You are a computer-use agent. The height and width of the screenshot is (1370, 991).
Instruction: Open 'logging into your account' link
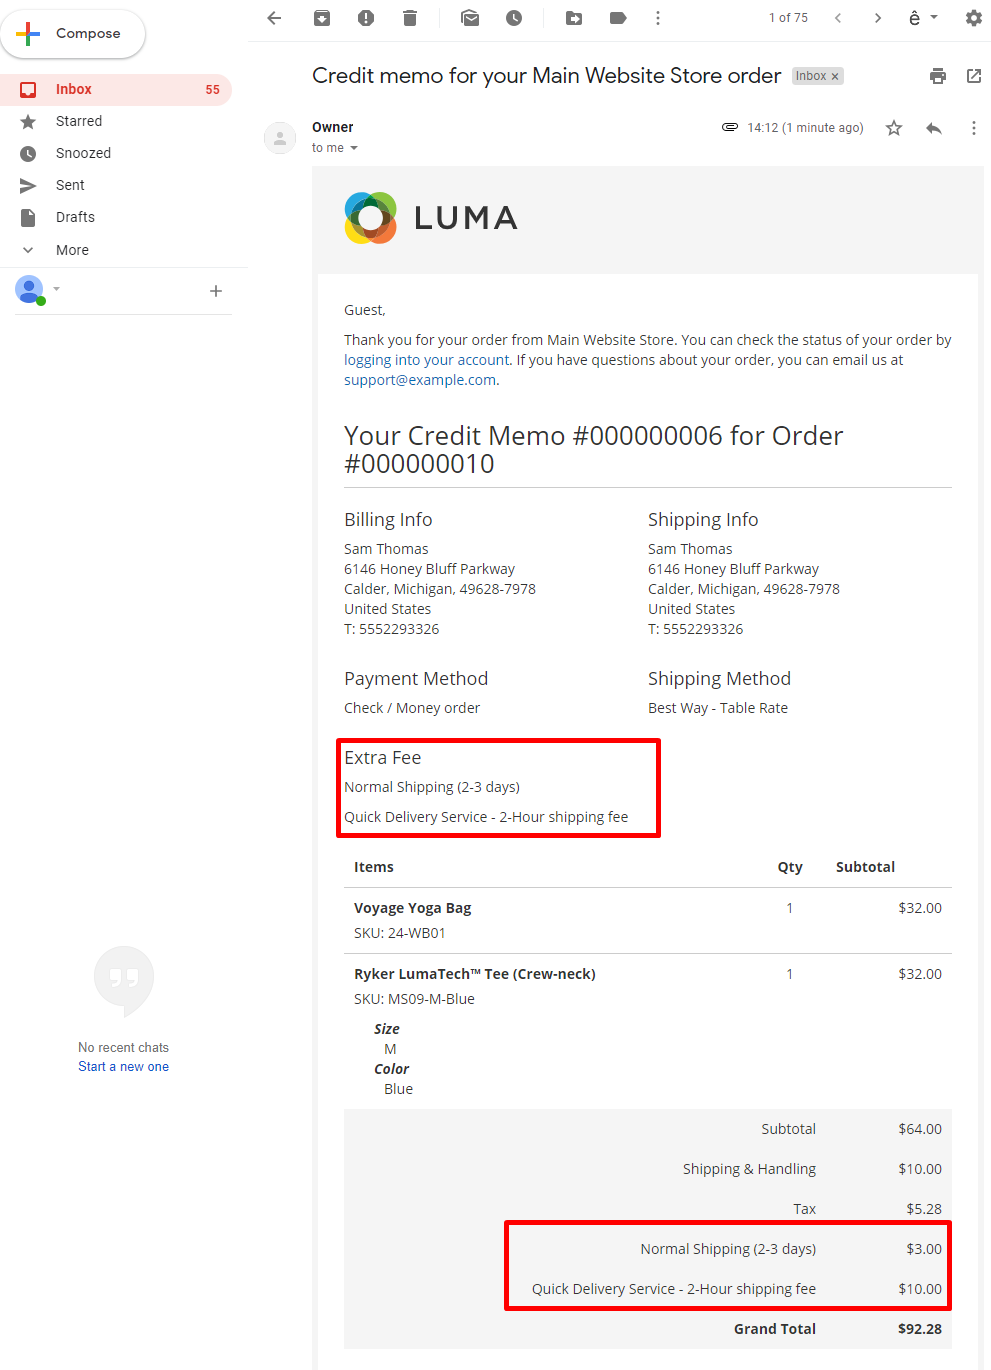coord(427,360)
